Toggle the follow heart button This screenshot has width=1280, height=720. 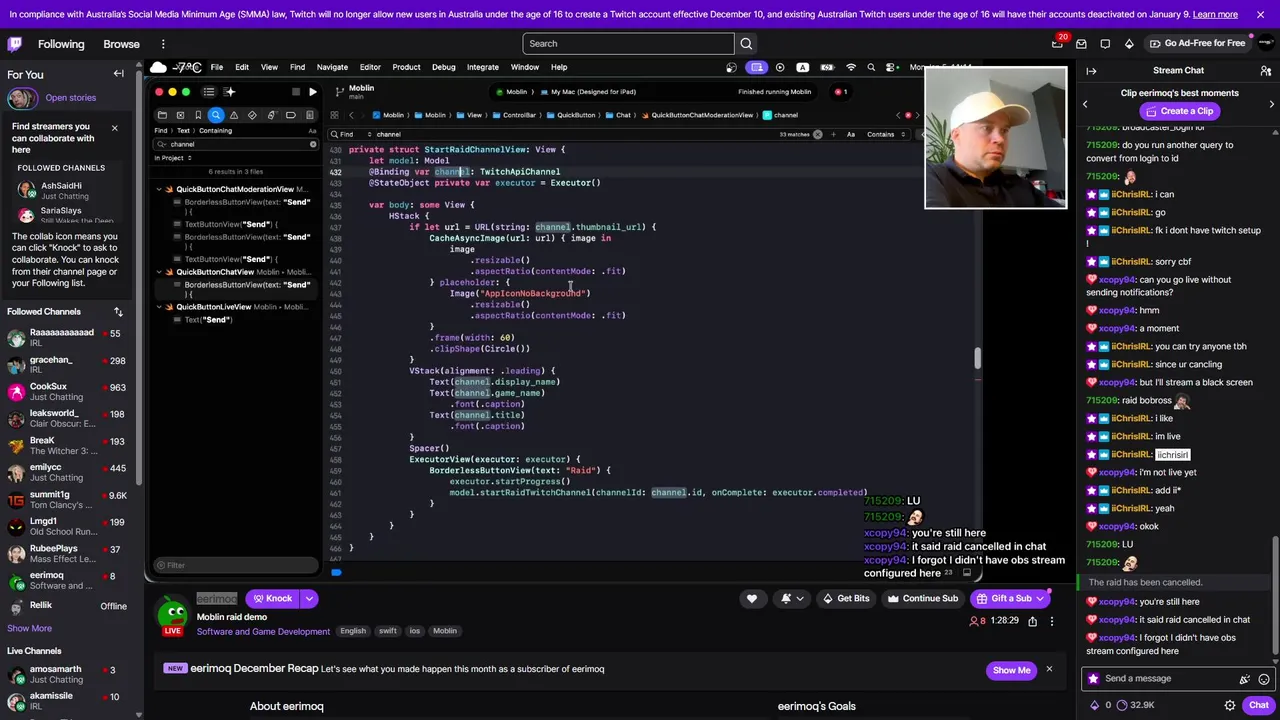[752, 599]
